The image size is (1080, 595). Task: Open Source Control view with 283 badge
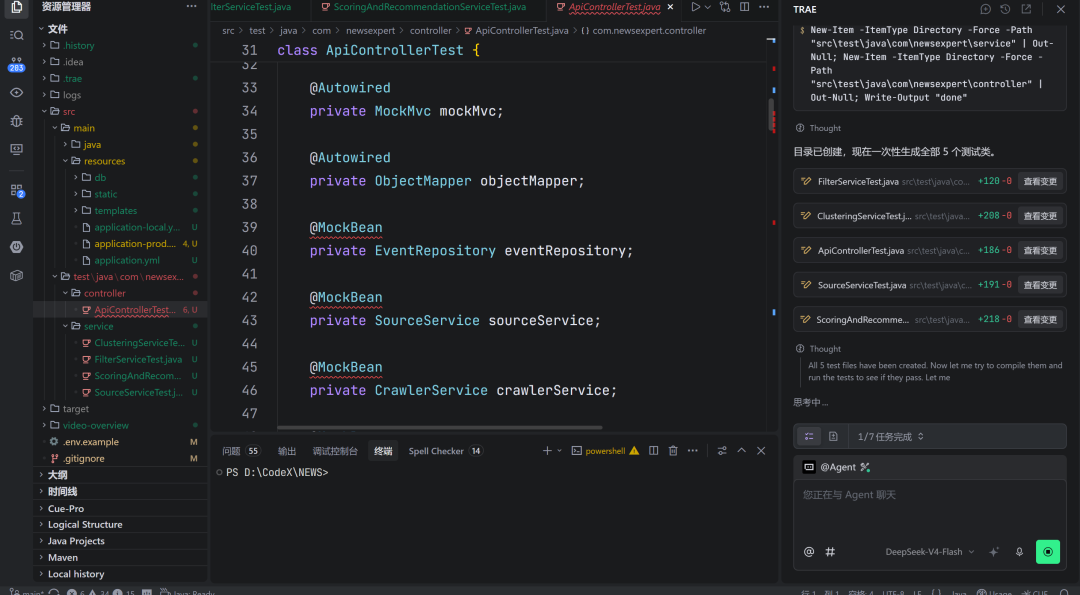point(17,64)
